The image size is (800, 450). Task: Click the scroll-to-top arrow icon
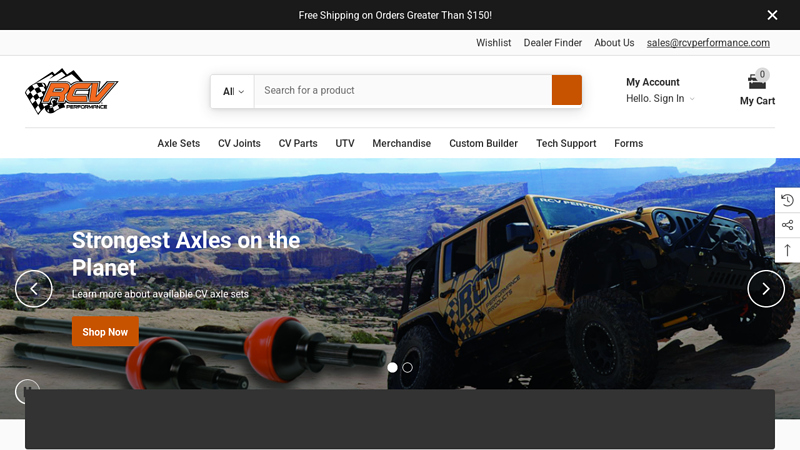(787, 250)
